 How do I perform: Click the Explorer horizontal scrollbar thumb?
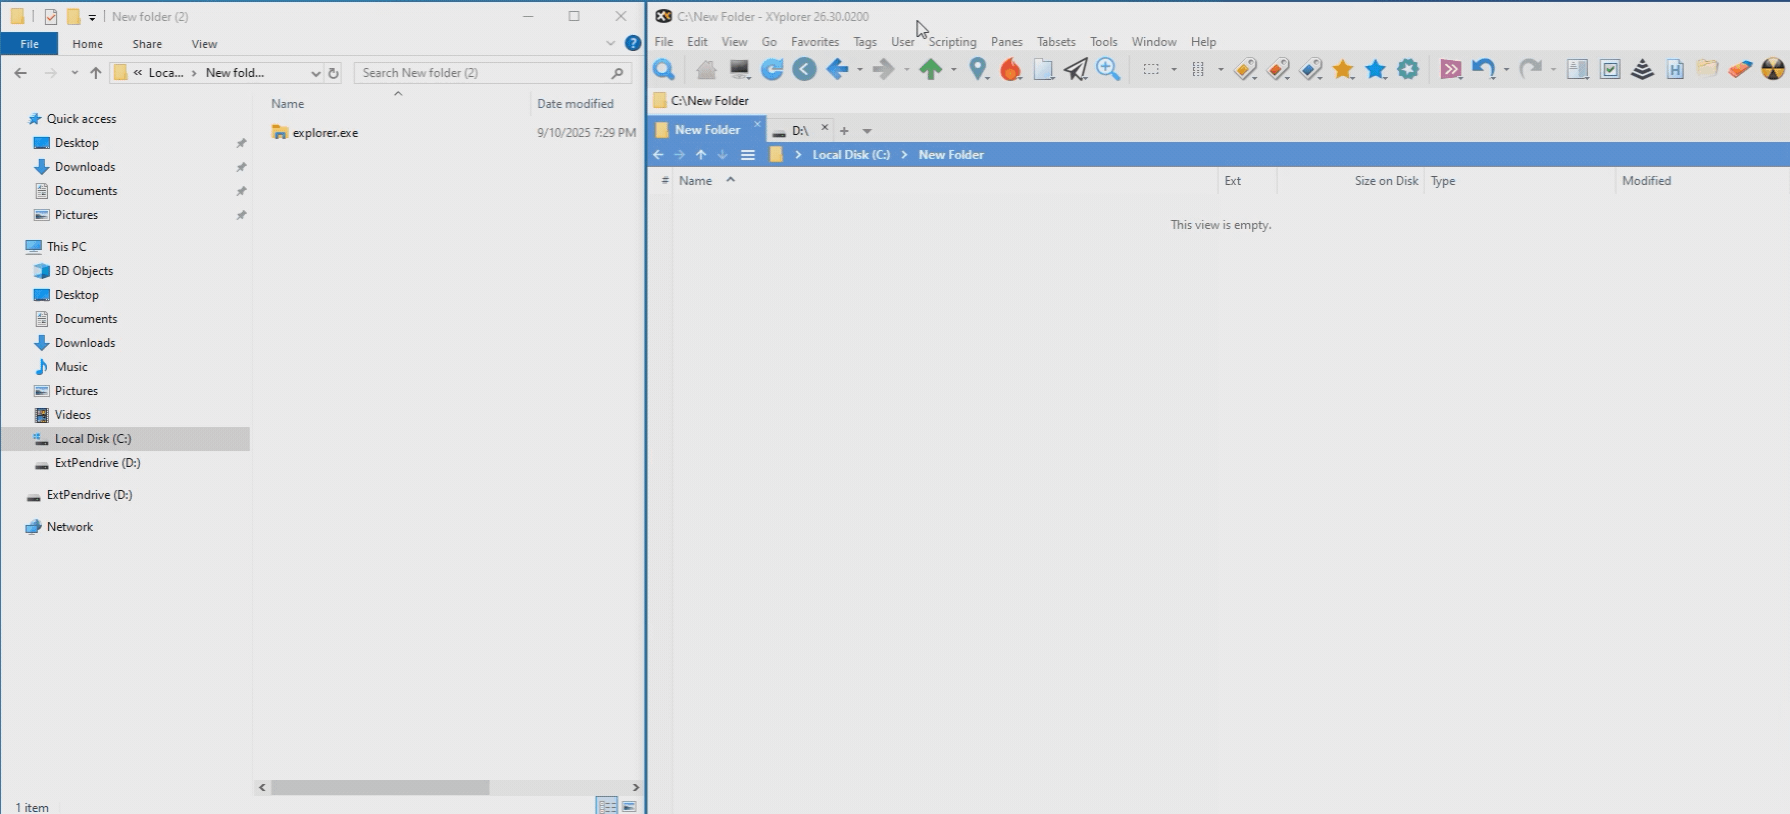coord(380,788)
